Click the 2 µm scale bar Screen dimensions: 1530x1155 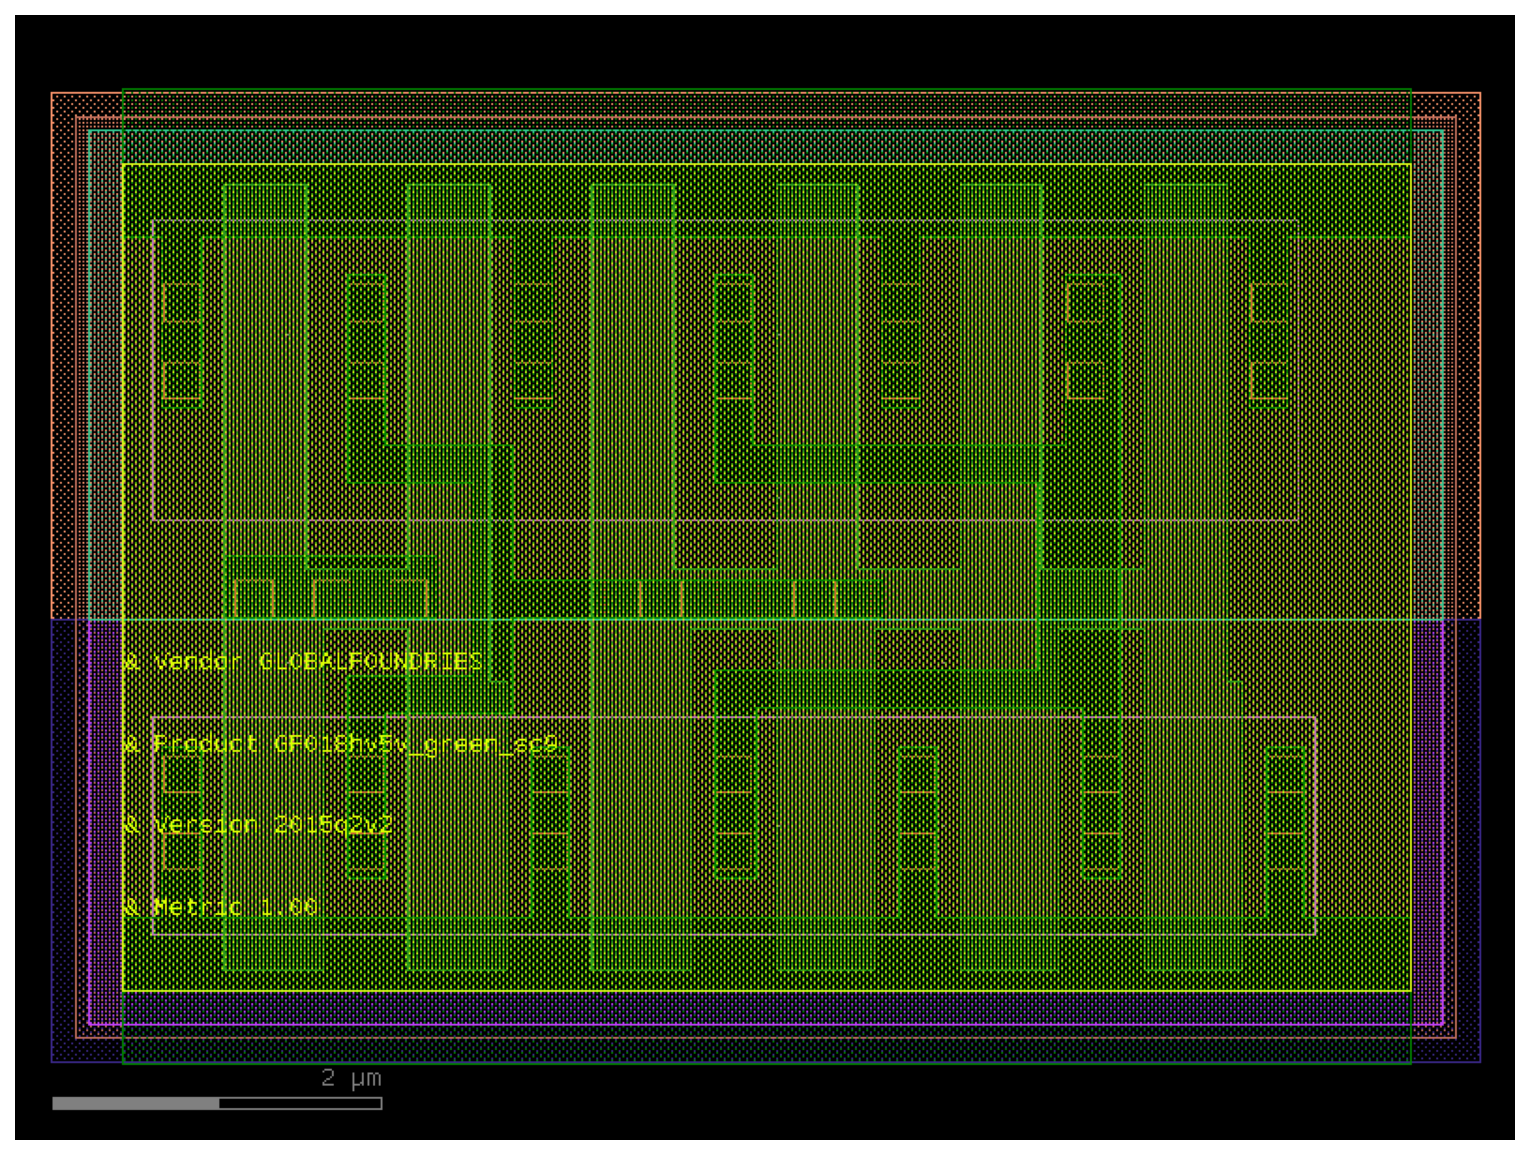click(217, 1103)
